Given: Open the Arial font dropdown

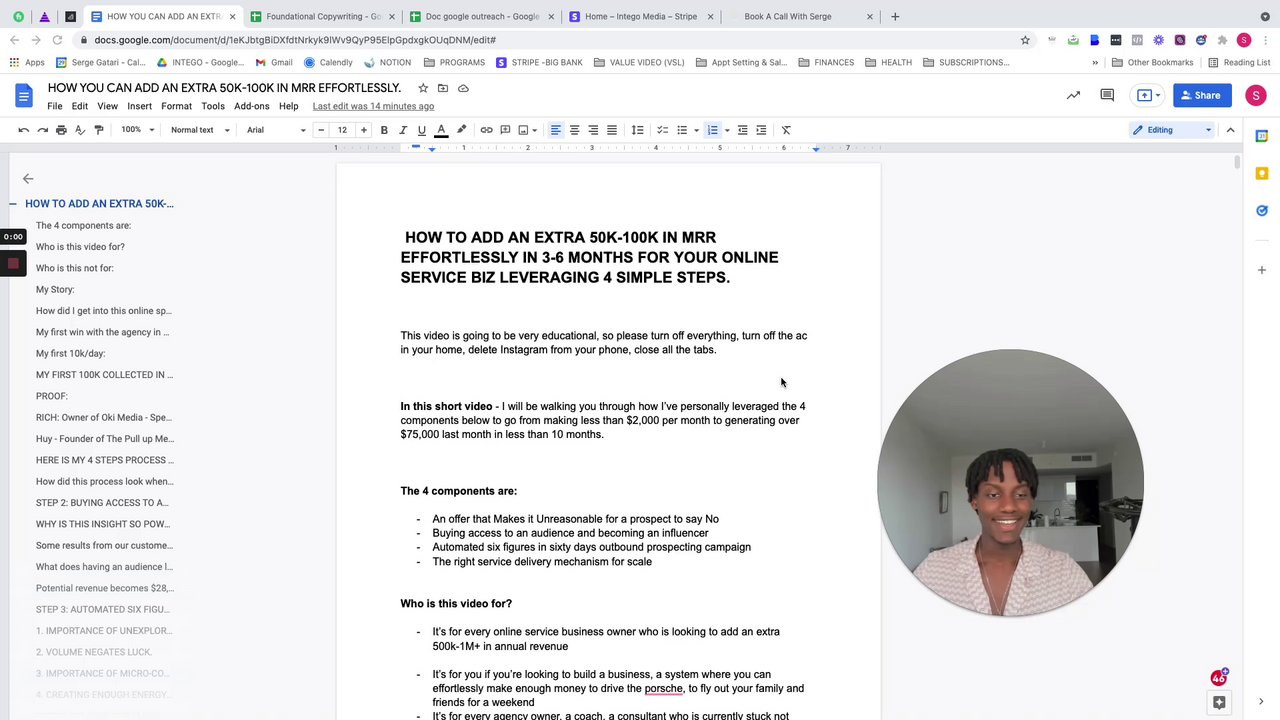Looking at the screenshot, I should [x=276, y=130].
